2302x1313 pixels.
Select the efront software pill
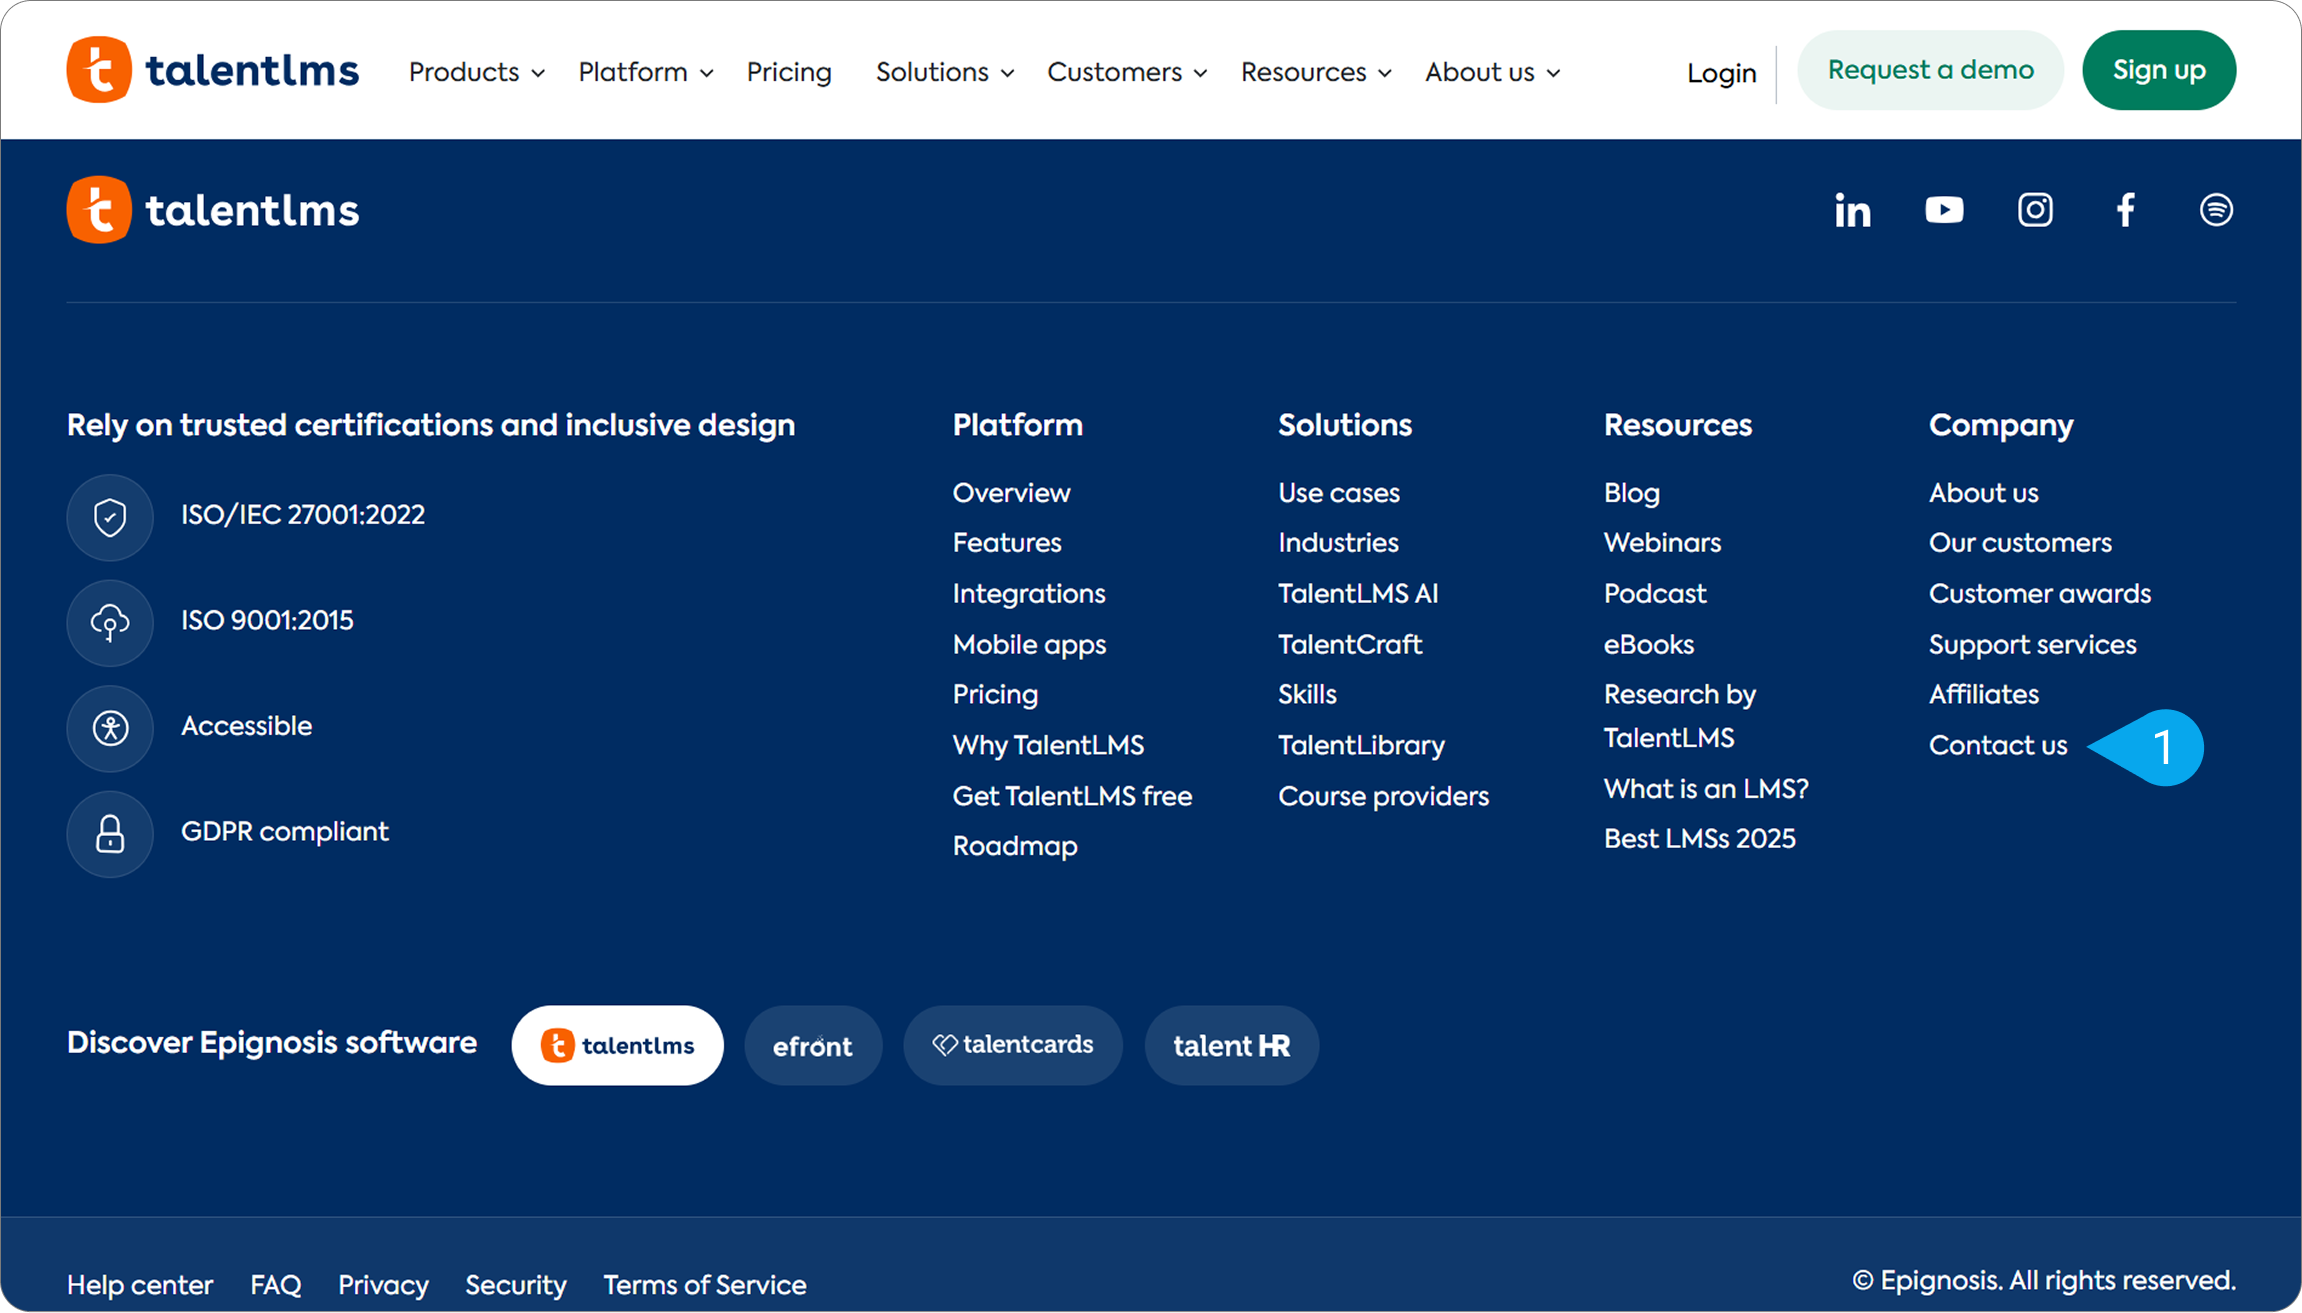[x=812, y=1046]
